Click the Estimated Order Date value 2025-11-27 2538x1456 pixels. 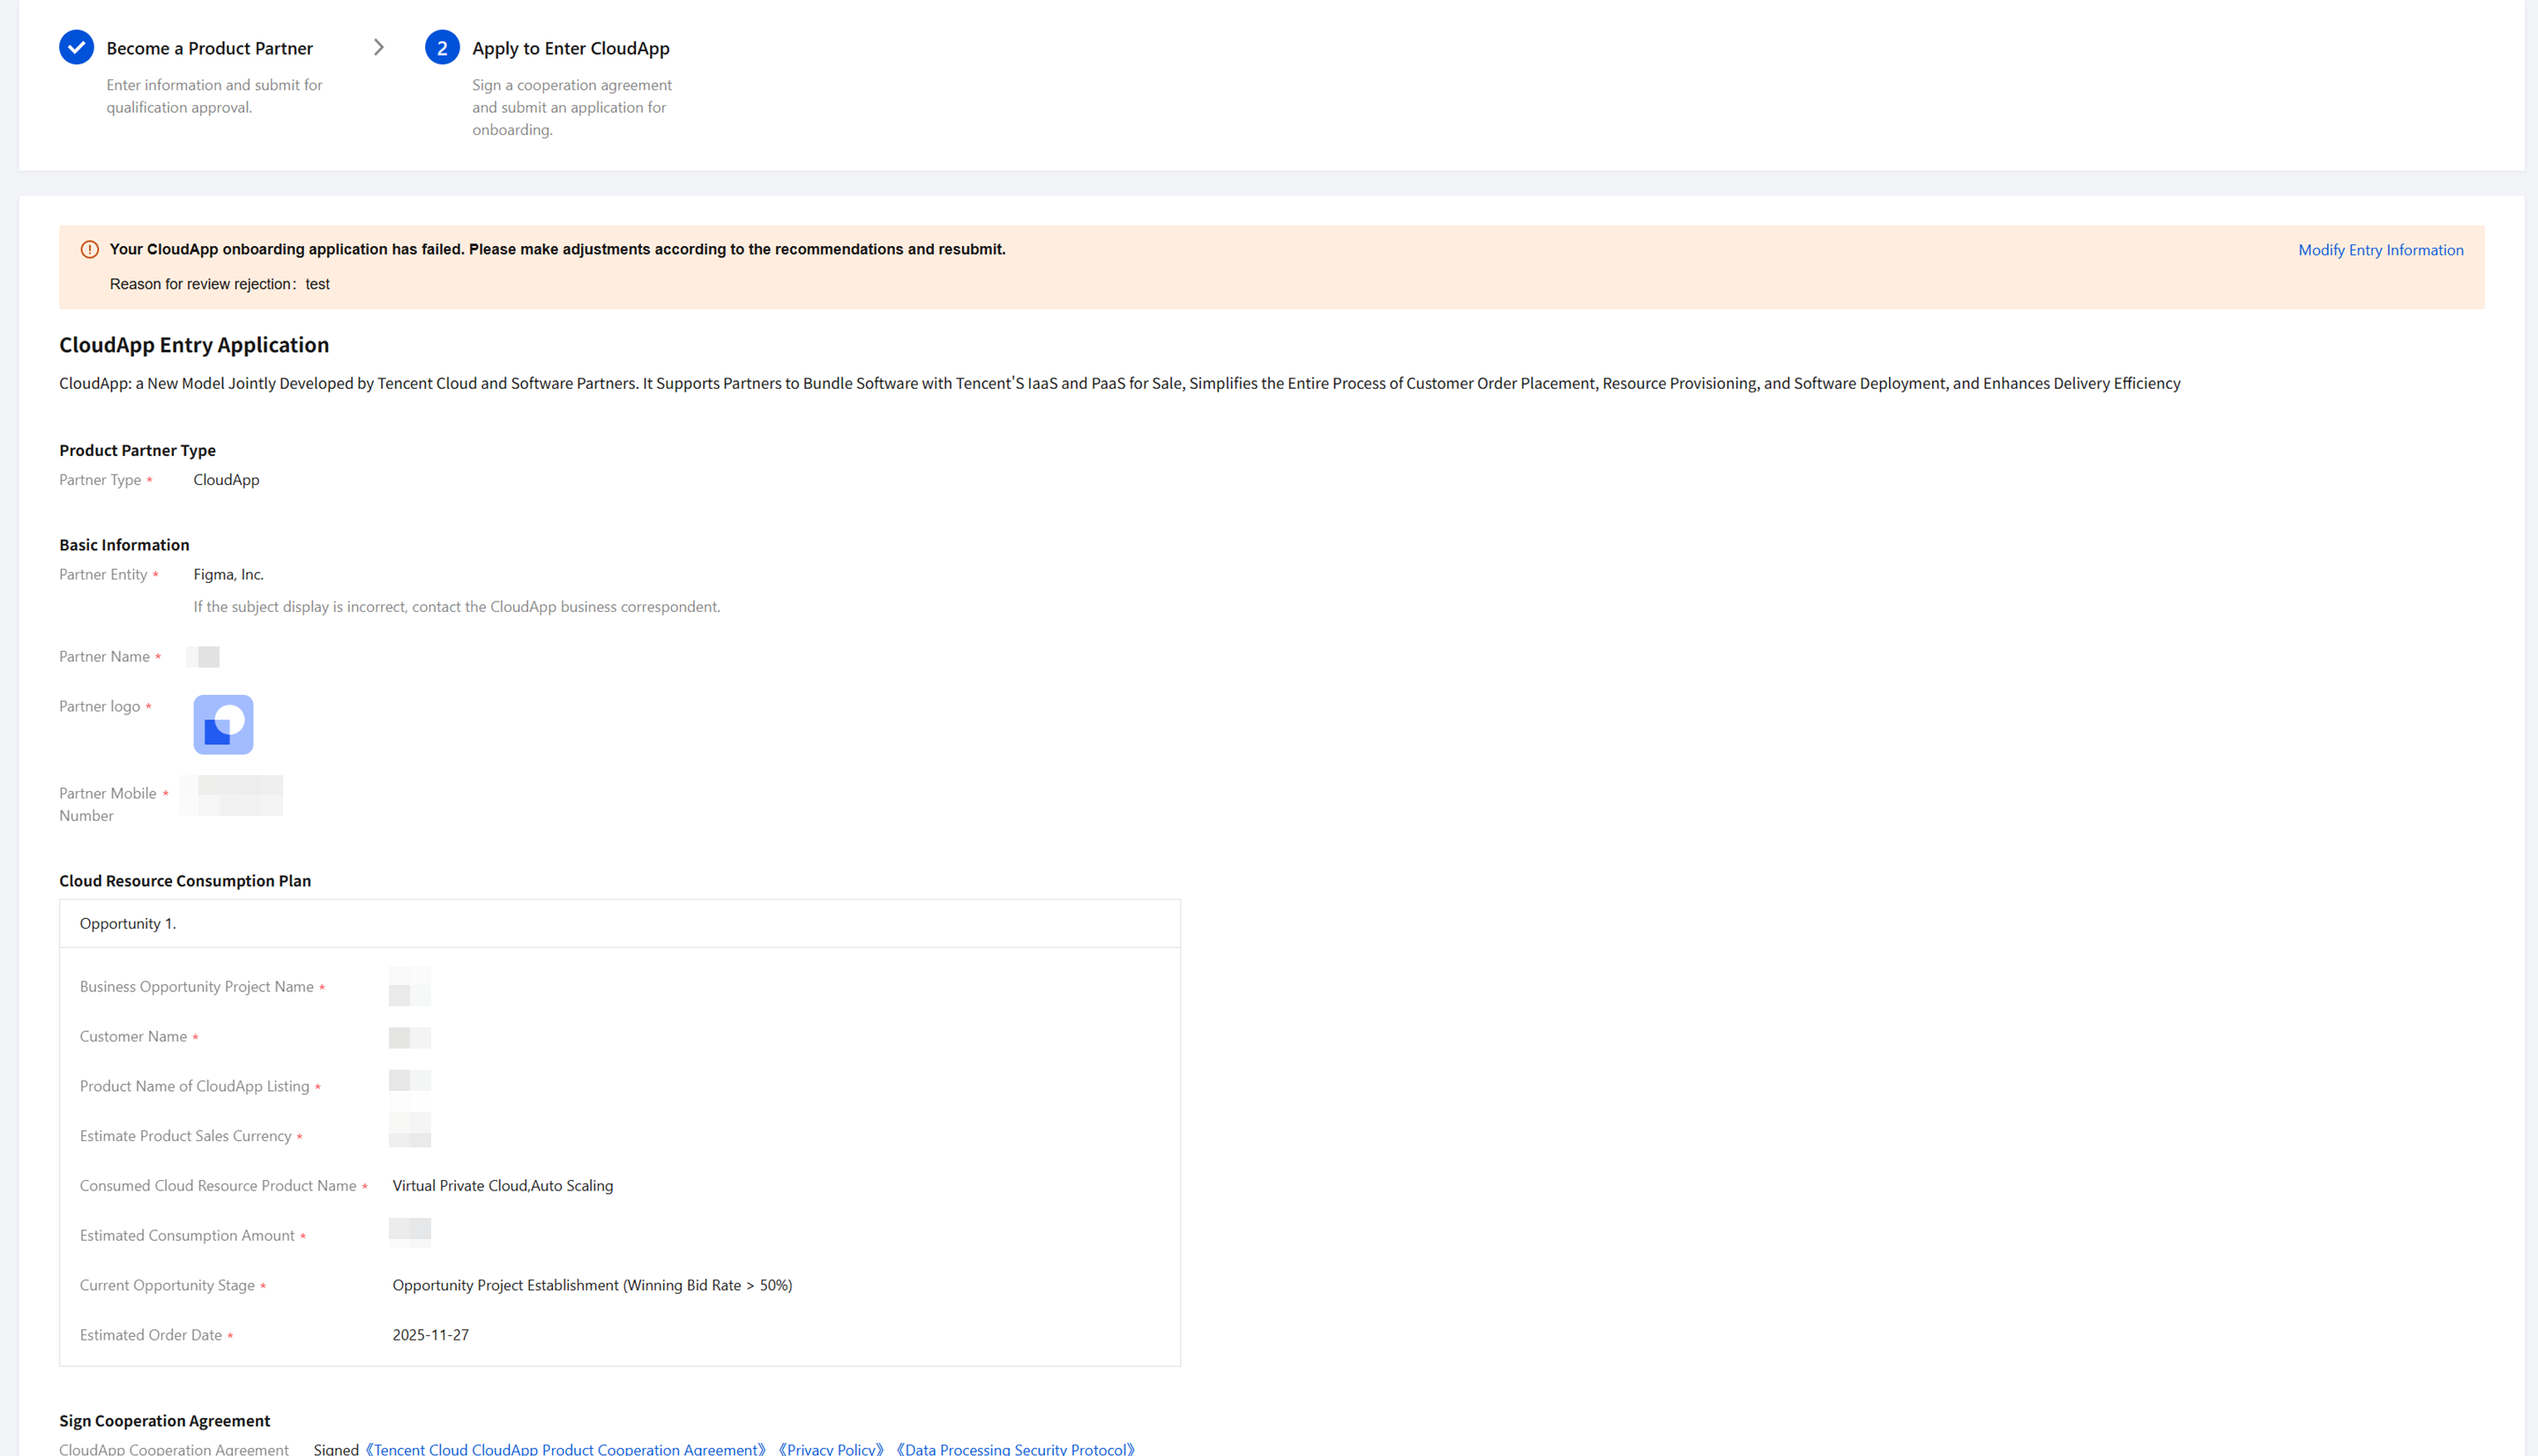430,1335
